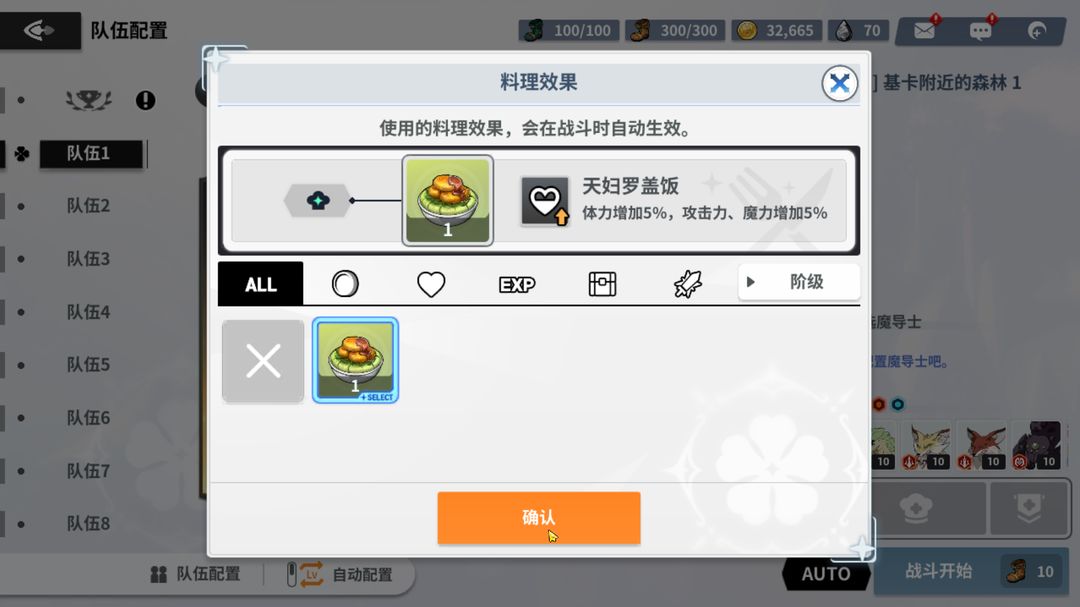Image resolution: width=1080 pixels, height=607 pixels.
Task: Click the 自动配置 auto setup button
Action: [x=342, y=574]
